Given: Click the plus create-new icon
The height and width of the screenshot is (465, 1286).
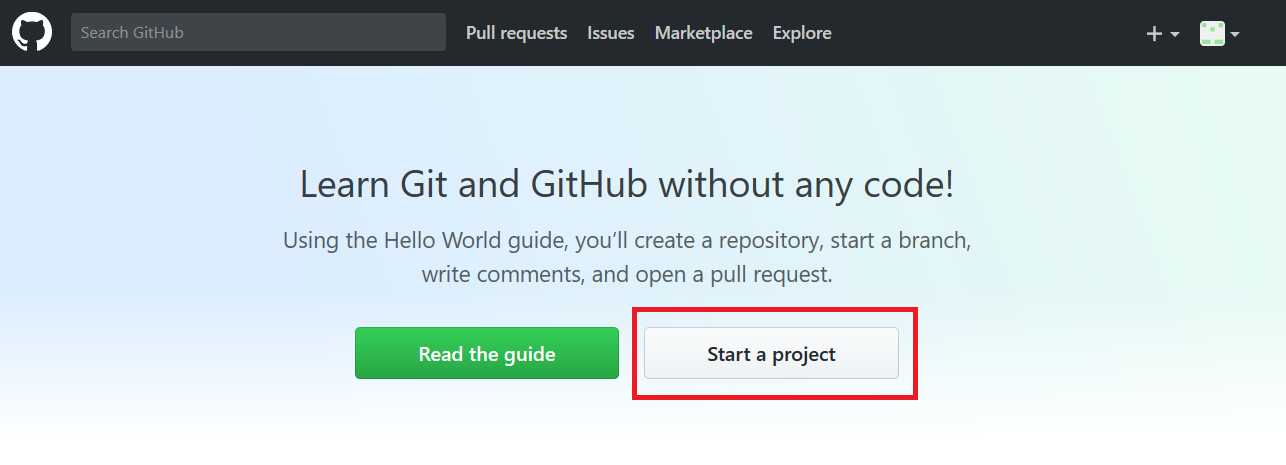Looking at the screenshot, I should [1154, 33].
